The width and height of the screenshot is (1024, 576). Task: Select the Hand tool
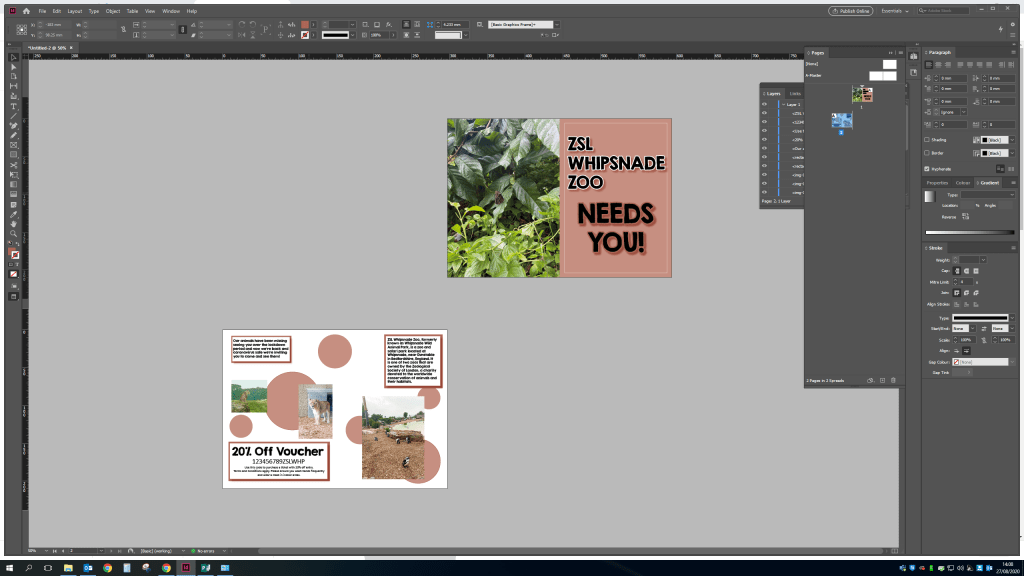pos(14,223)
